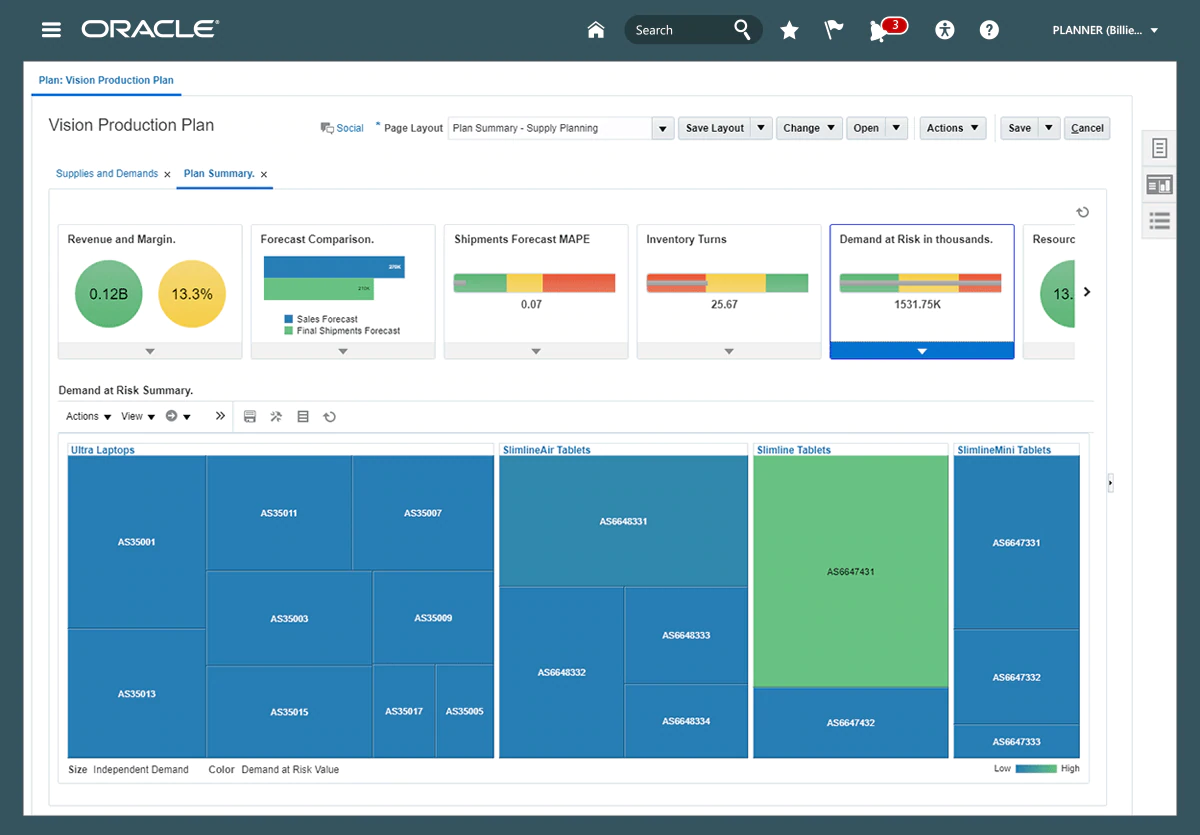Expand the Save Layout dropdown arrow
Viewport: 1200px width, 835px height.
pyautogui.click(x=761, y=128)
